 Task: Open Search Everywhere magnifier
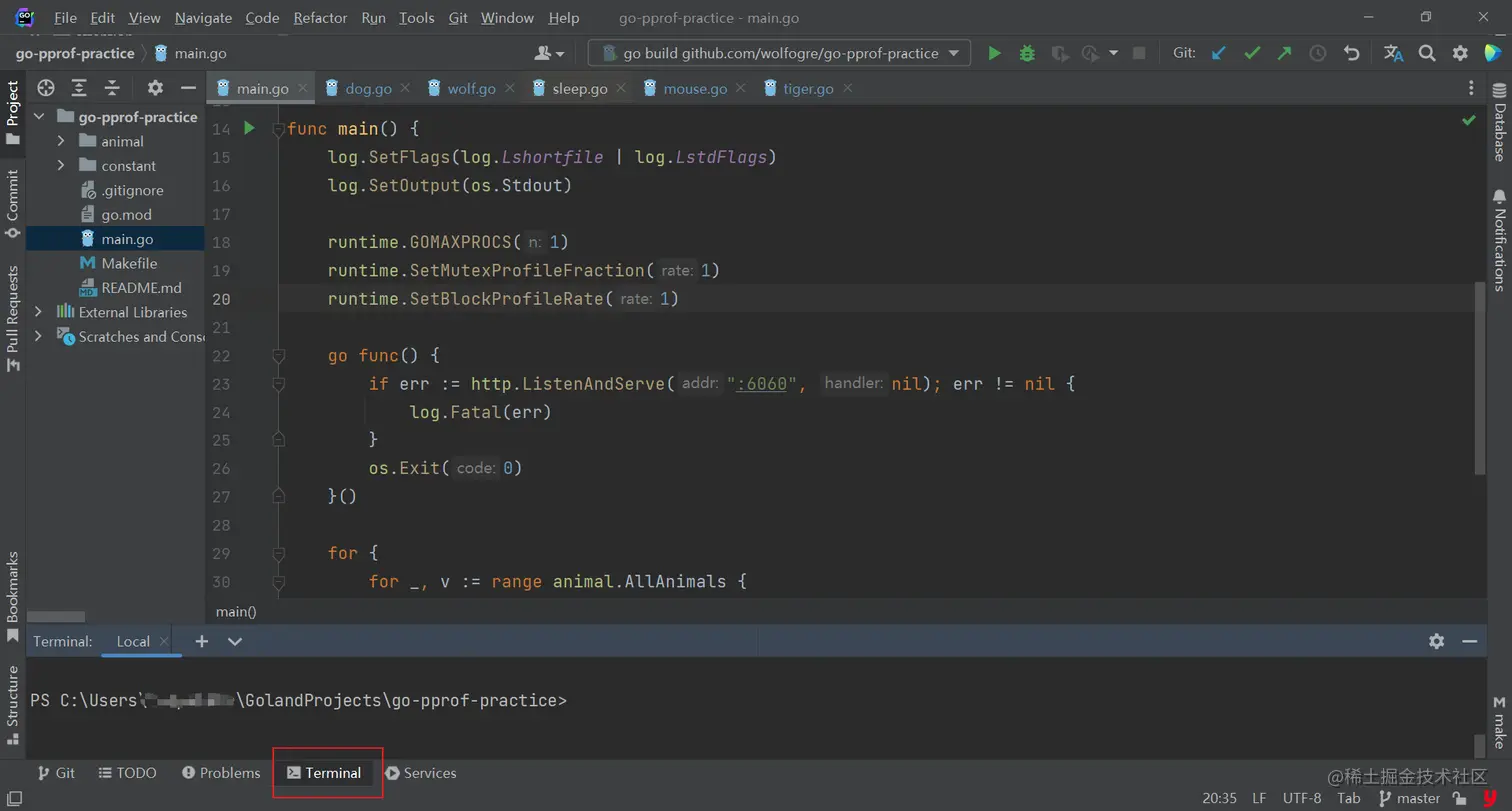point(1427,53)
